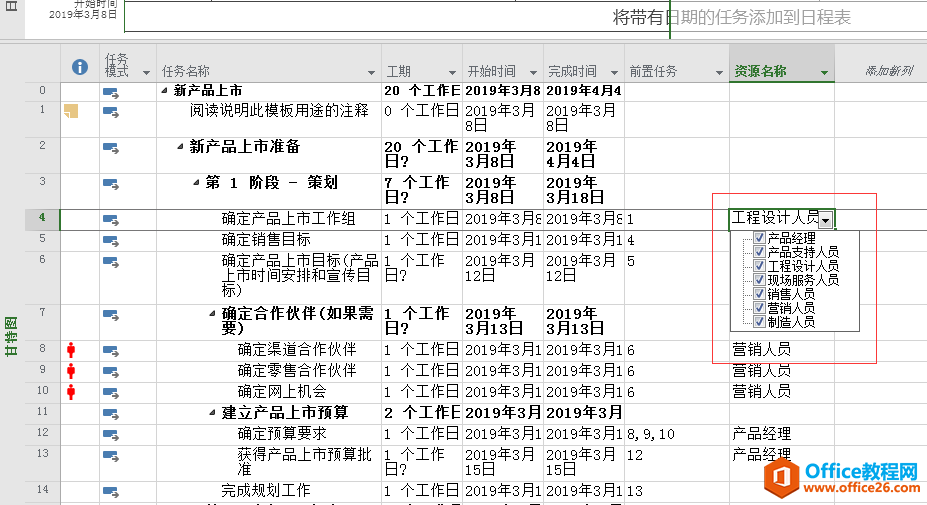Click task mode icon for row 6
Viewport: 927px width, 505px height.
point(111,262)
